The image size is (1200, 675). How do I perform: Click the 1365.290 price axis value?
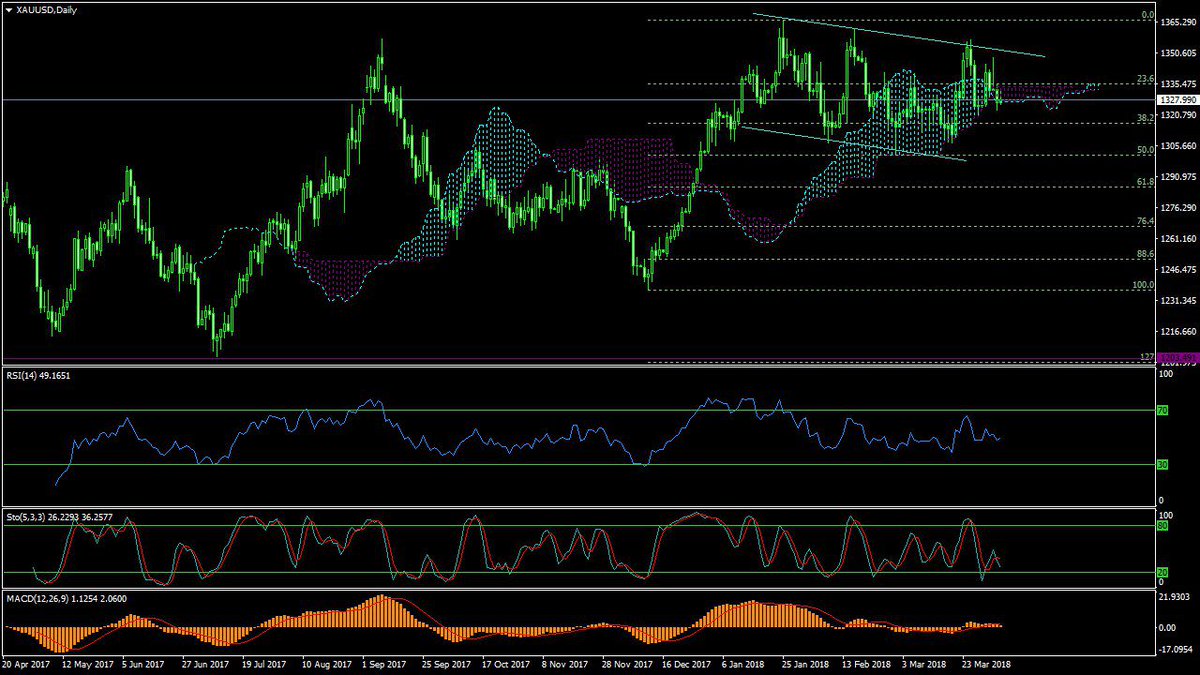[1177, 21]
